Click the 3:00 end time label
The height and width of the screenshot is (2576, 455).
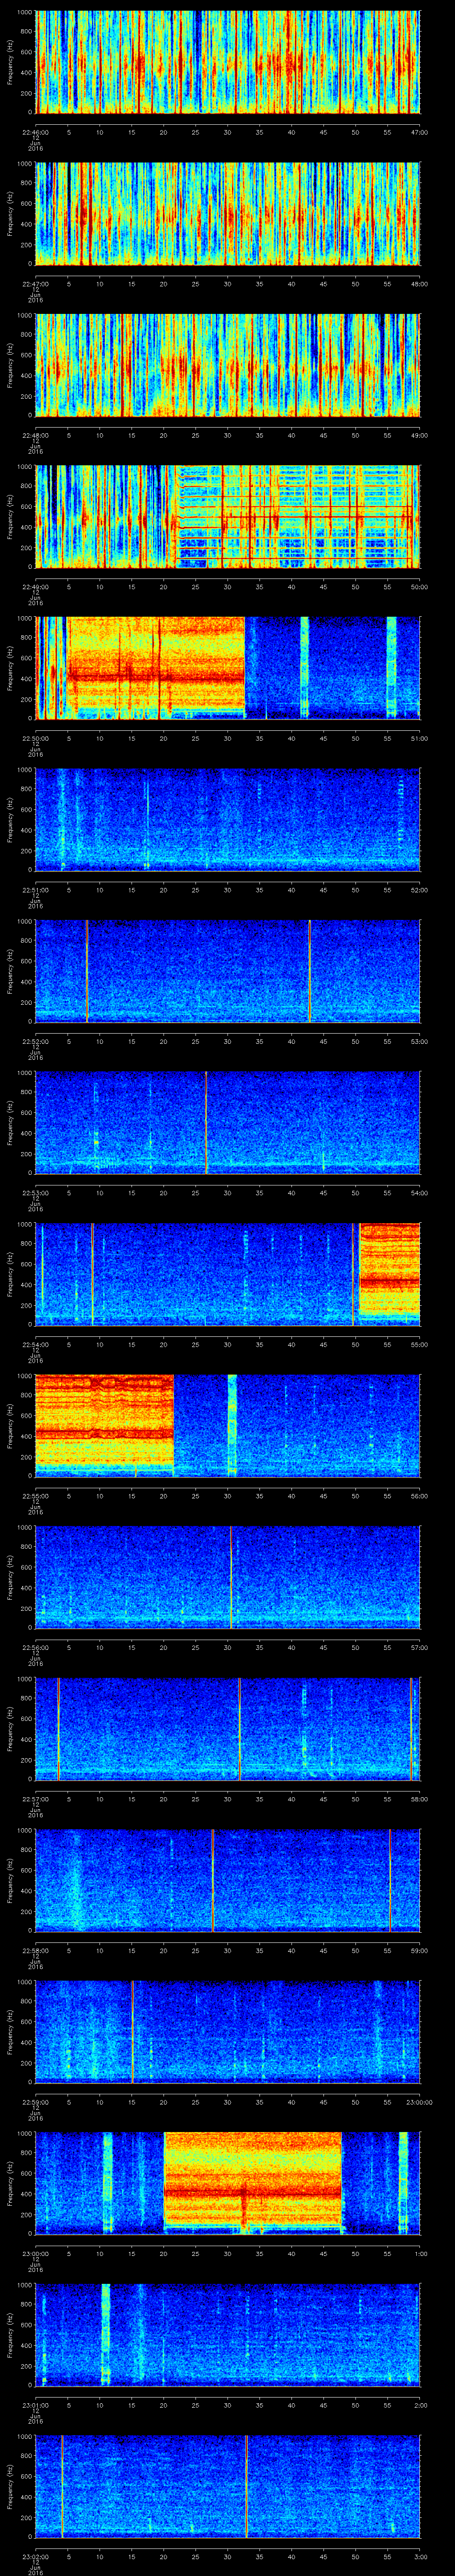tap(421, 2556)
